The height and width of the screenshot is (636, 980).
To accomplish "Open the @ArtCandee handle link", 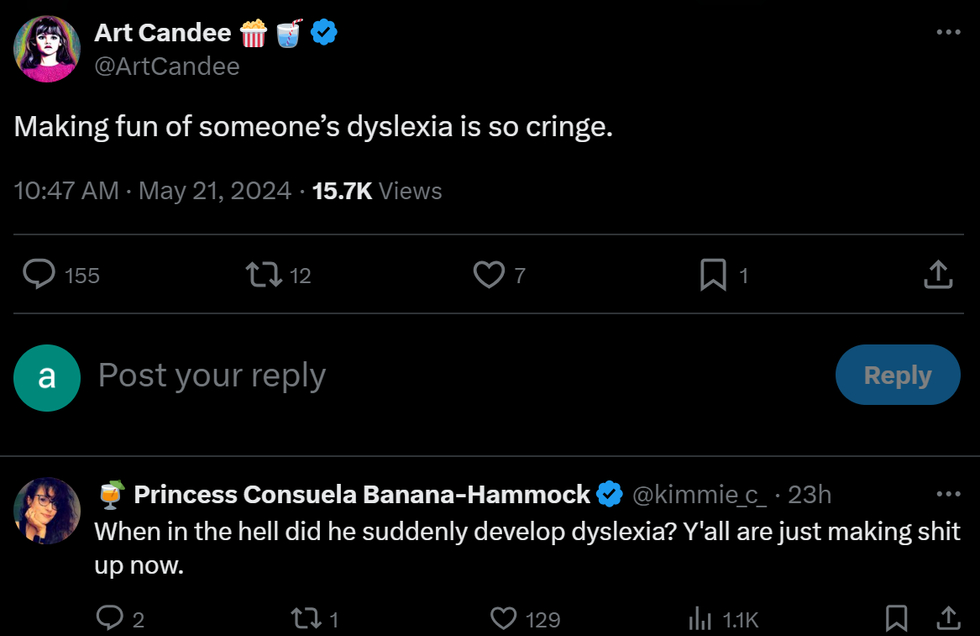I will 167,66.
